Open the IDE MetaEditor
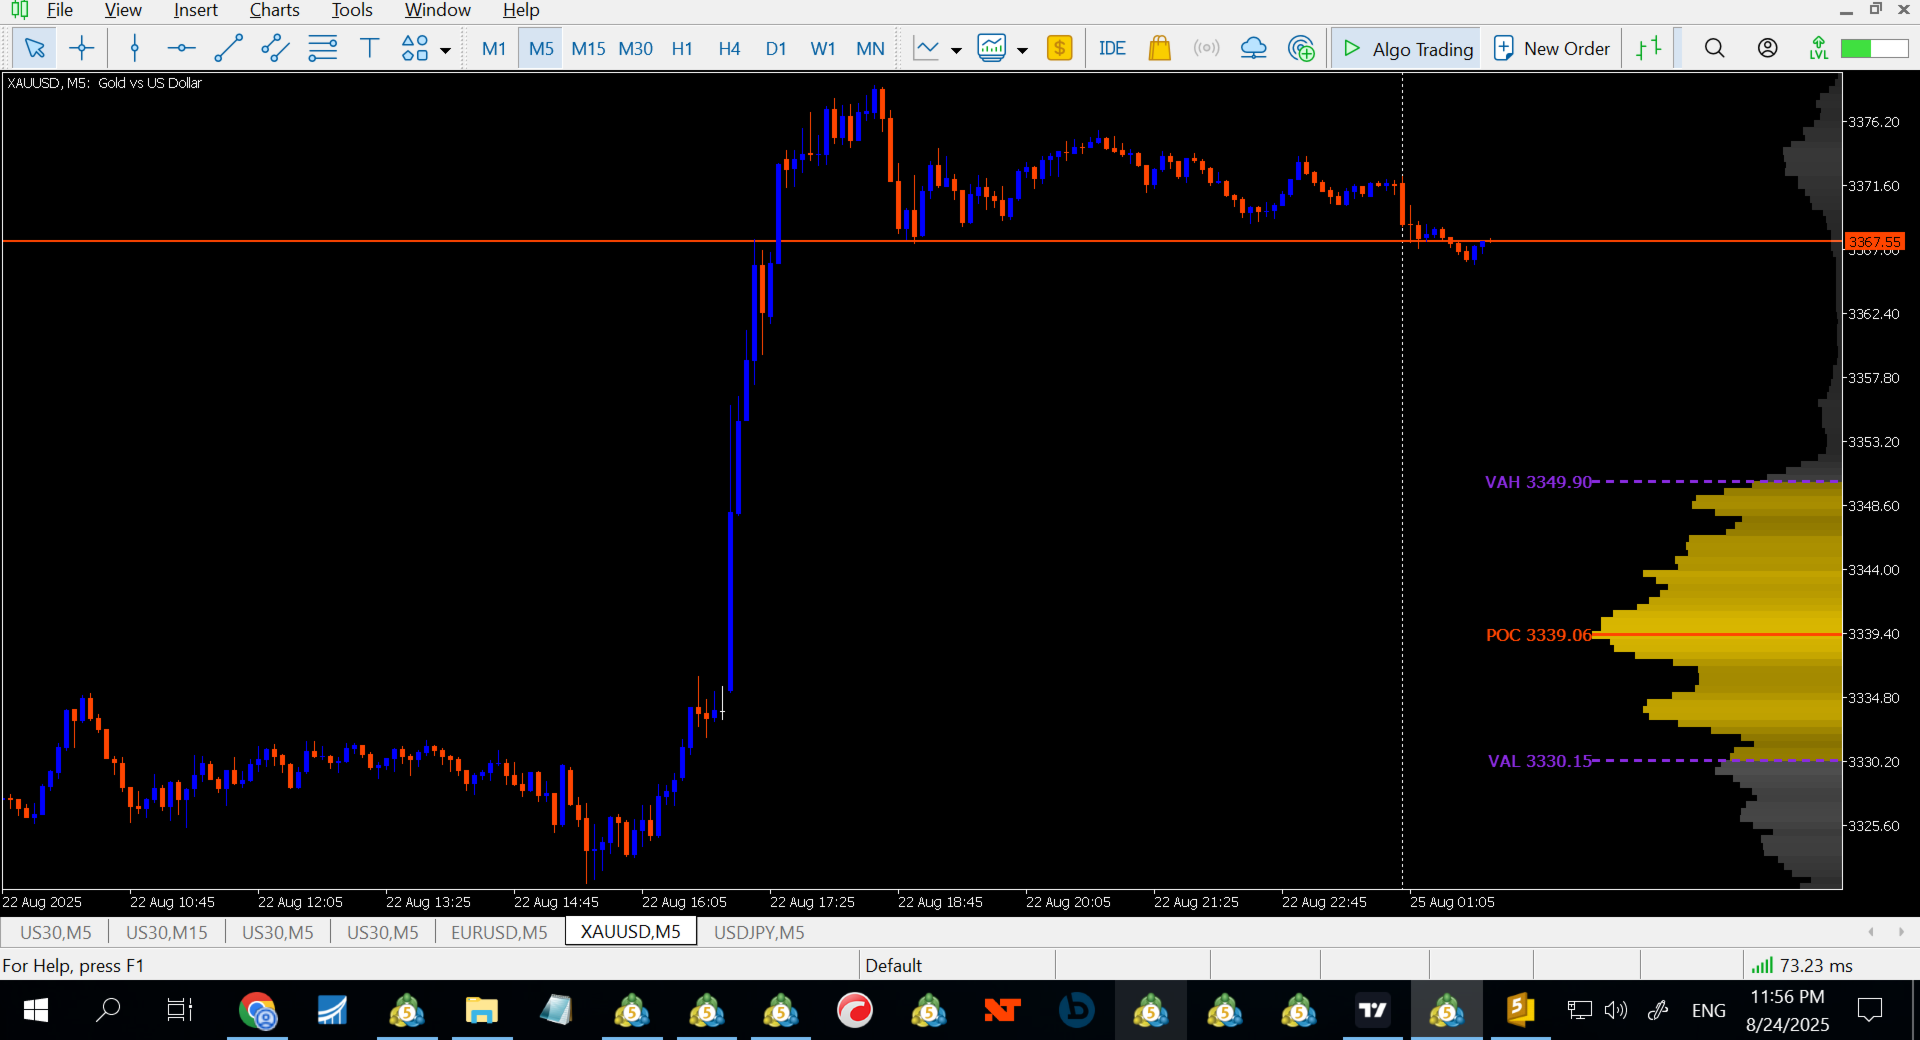The height and width of the screenshot is (1040, 1920). tap(1112, 48)
